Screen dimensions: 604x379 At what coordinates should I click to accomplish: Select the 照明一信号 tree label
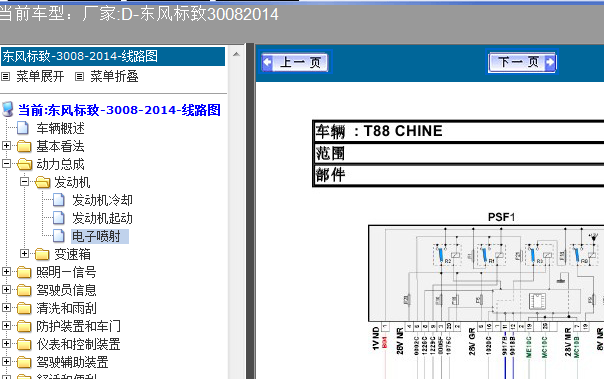coord(66,272)
